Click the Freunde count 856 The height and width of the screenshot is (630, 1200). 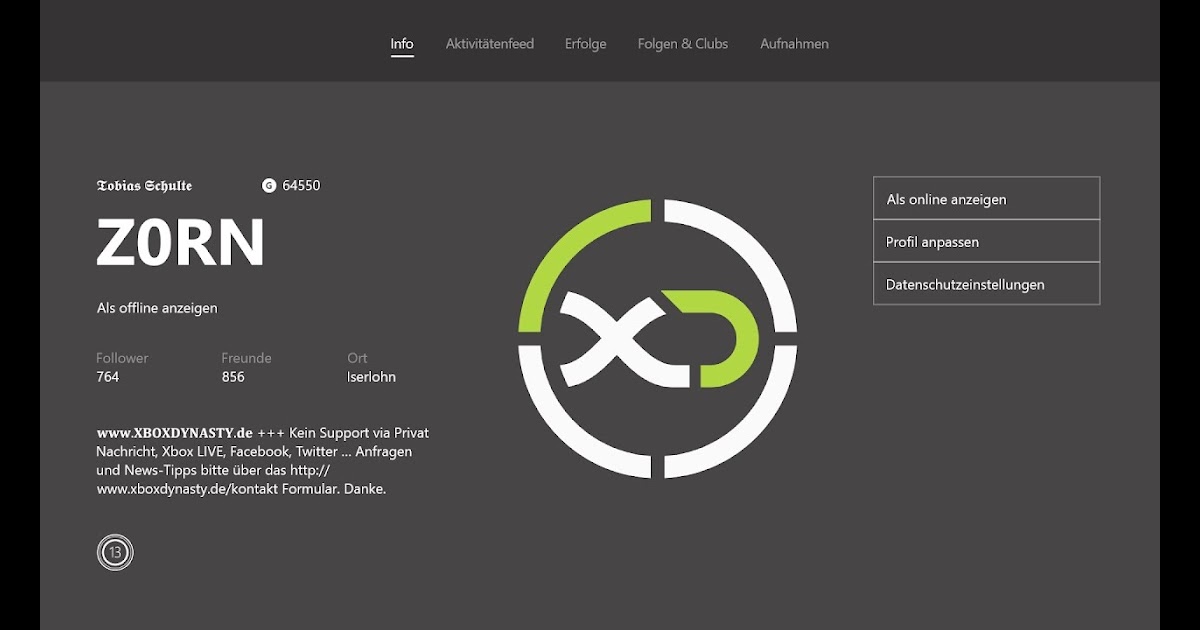233,377
